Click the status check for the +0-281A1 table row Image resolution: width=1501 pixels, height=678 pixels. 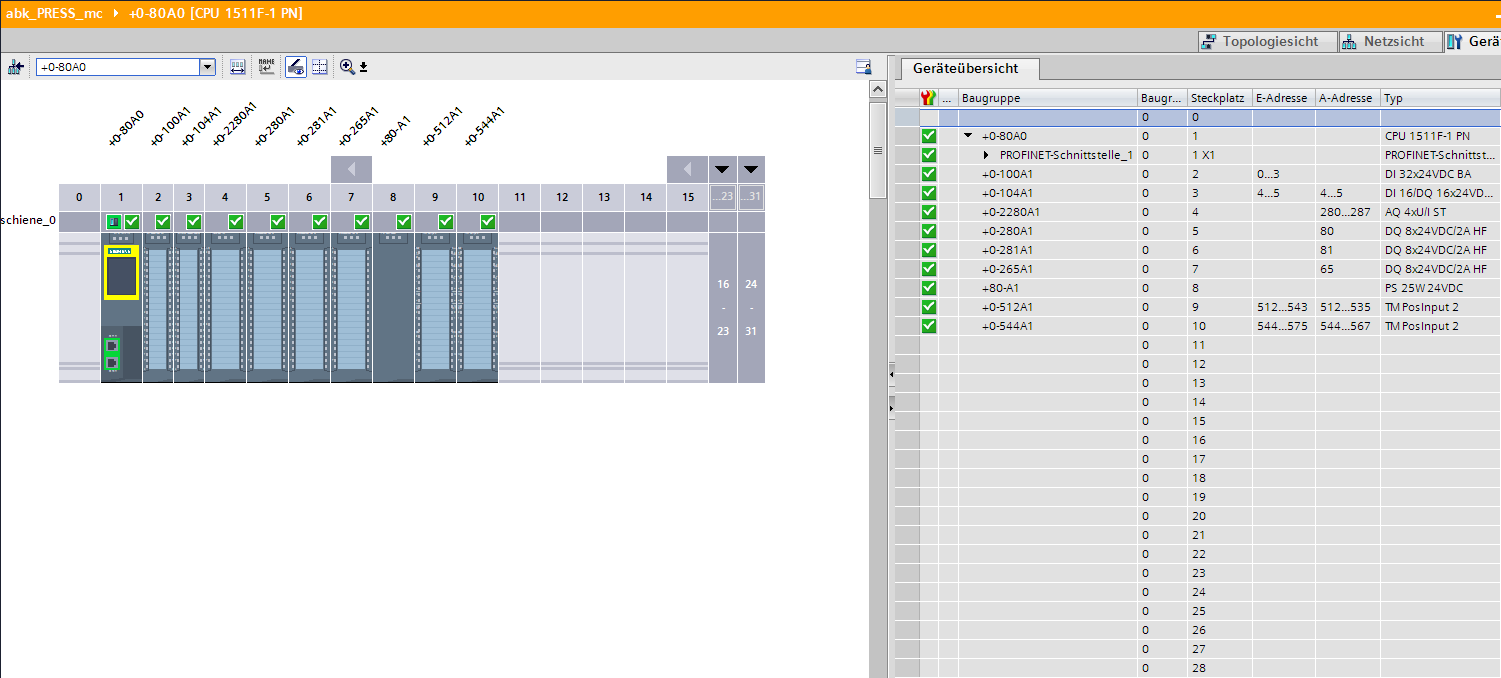(x=929, y=250)
